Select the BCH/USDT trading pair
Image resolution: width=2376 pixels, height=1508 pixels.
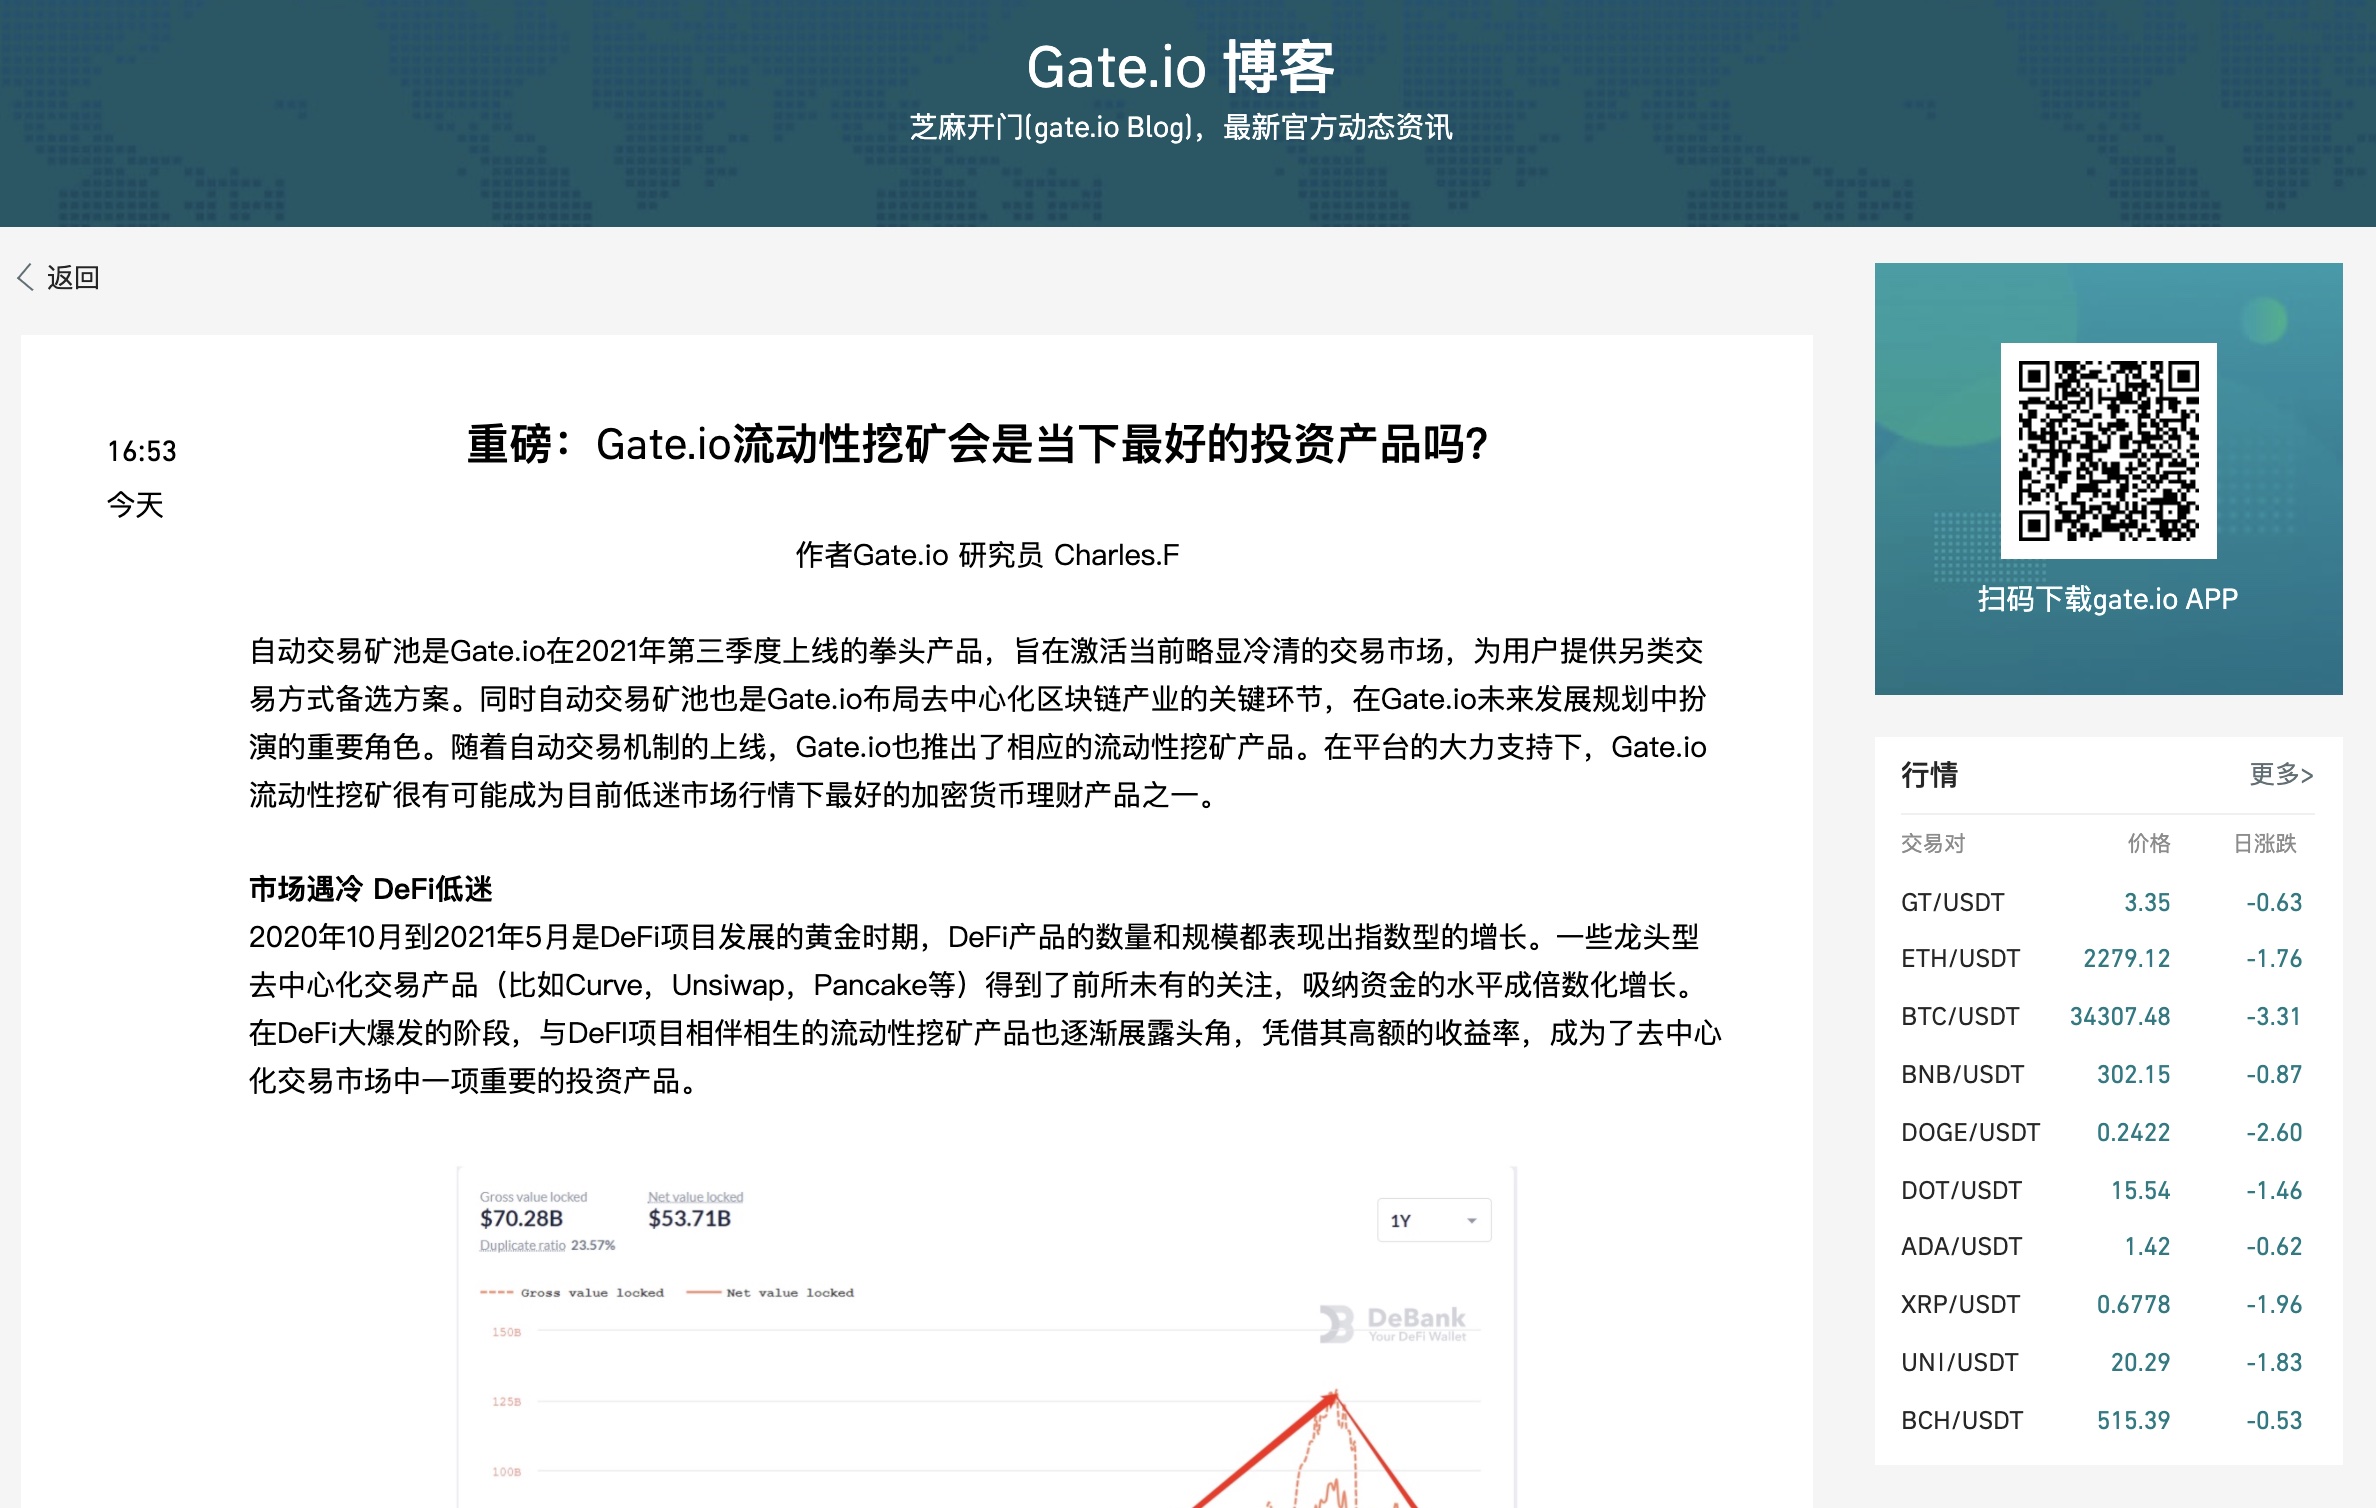coord(1961,1420)
